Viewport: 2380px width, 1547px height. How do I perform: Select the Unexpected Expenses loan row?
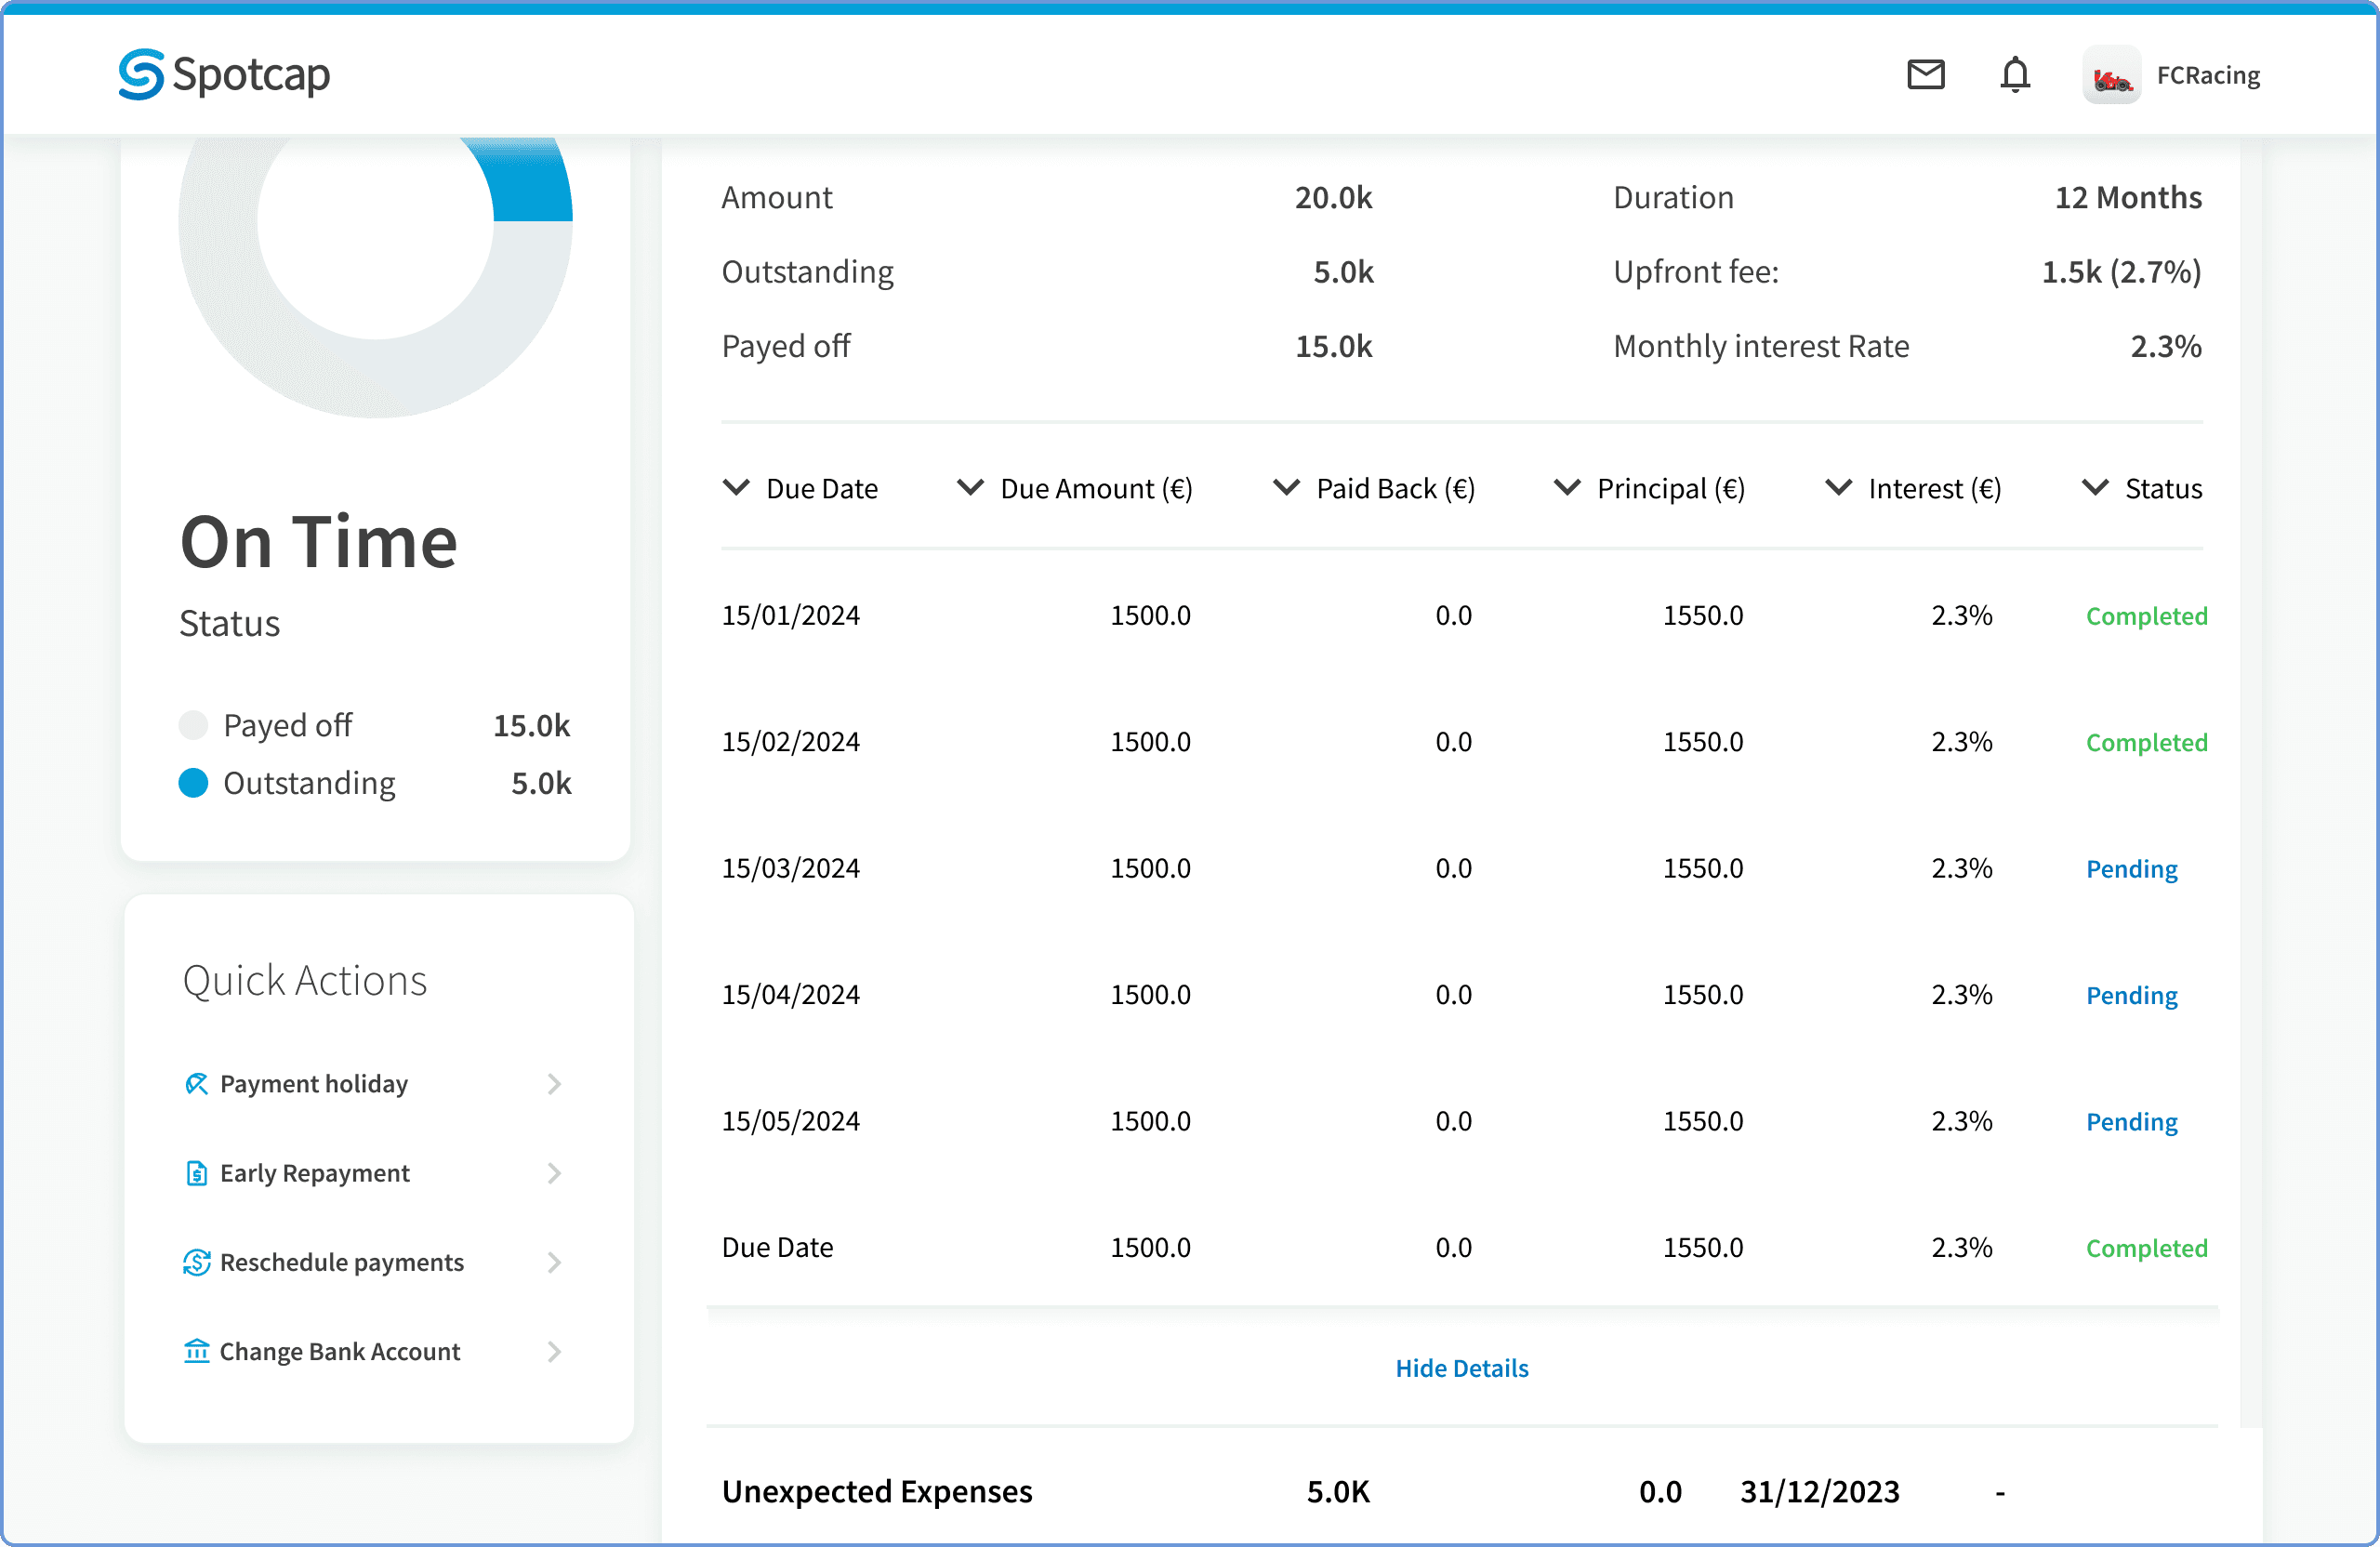pos(1462,1492)
